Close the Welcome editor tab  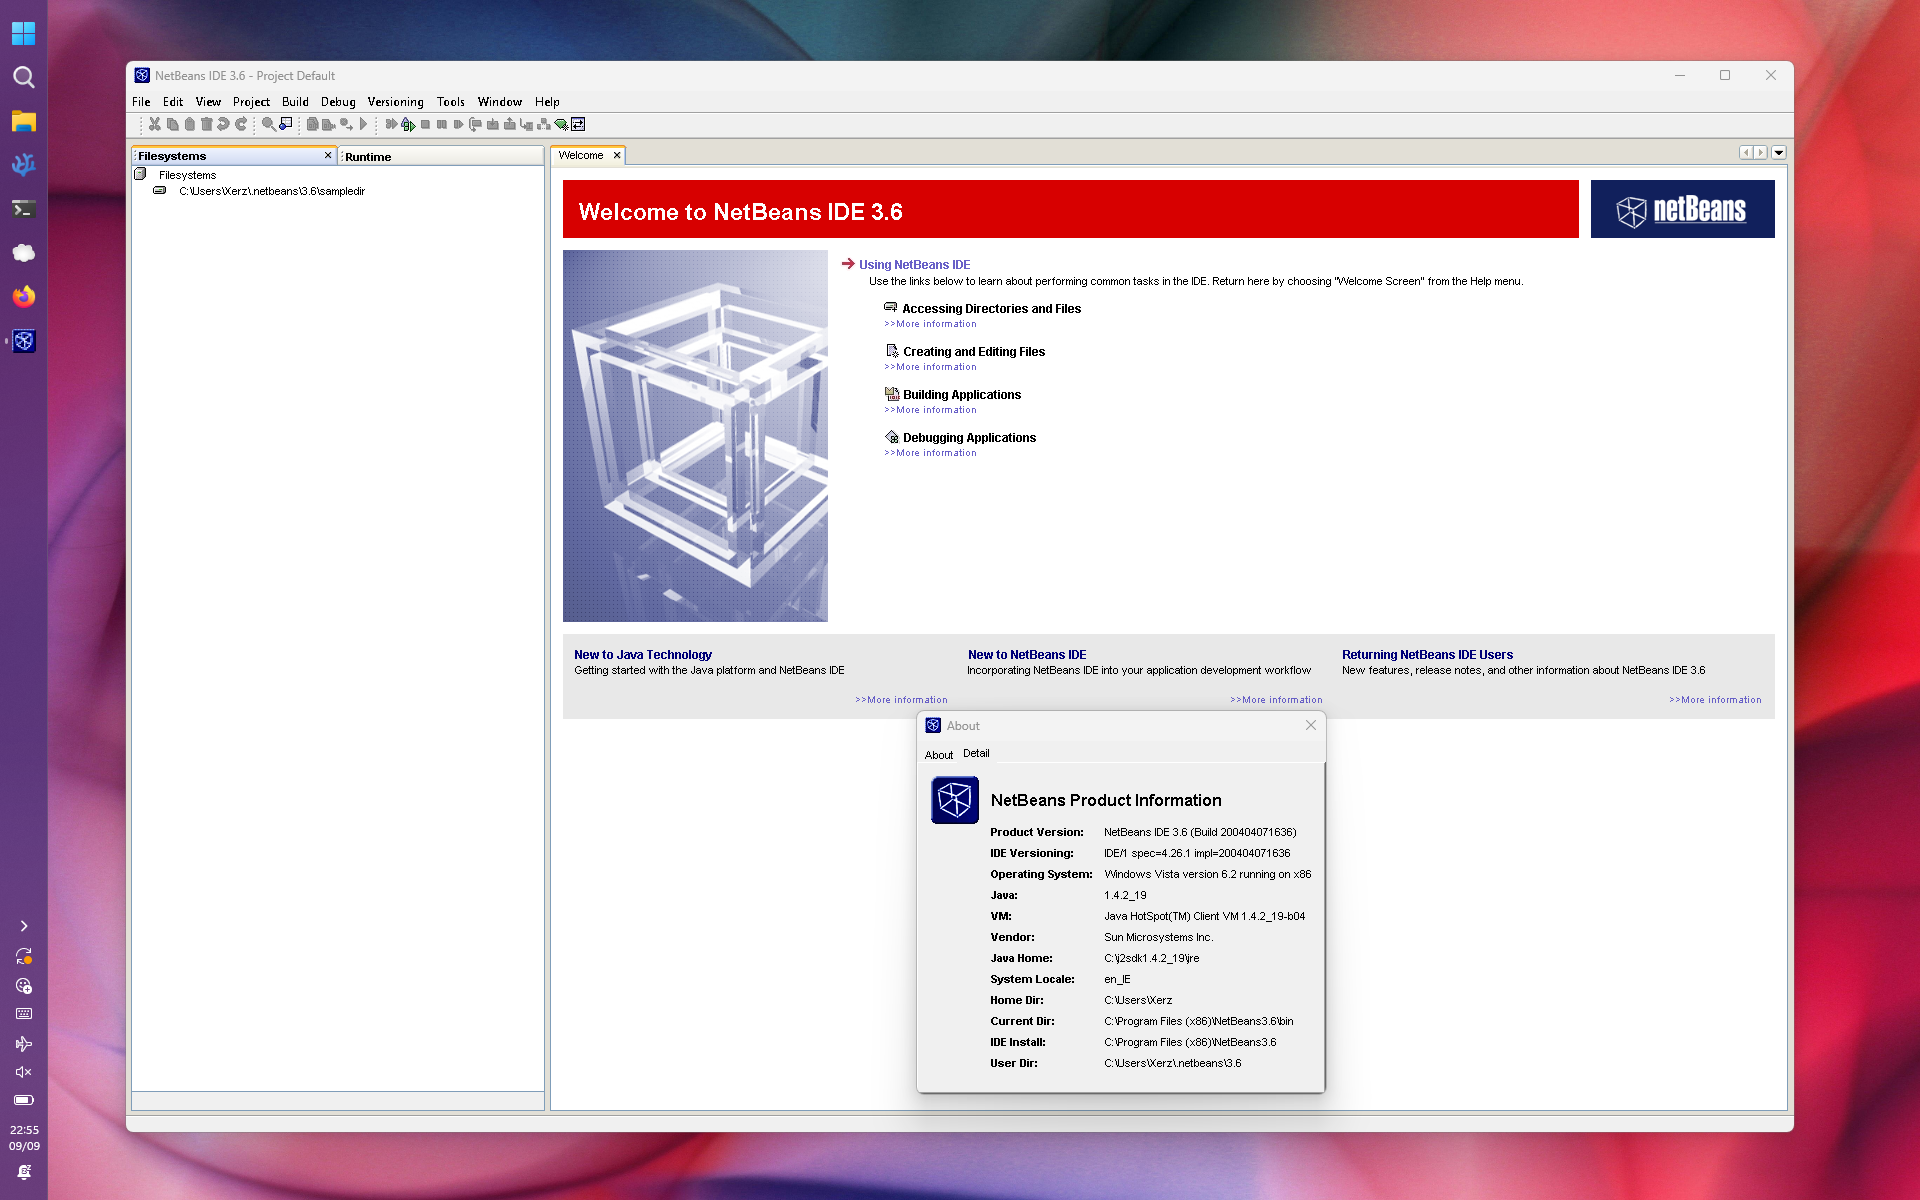tap(617, 155)
